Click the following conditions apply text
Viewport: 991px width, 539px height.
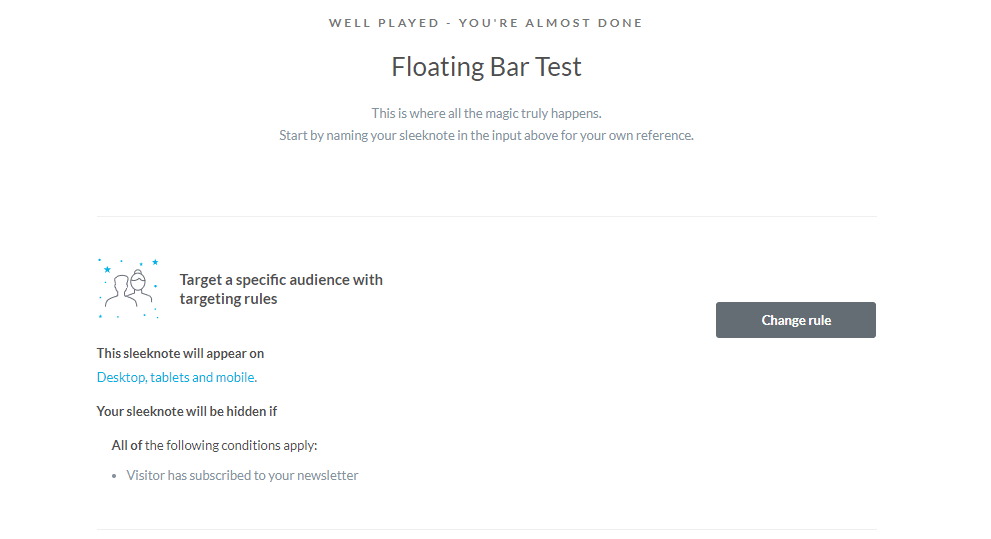click(x=238, y=445)
